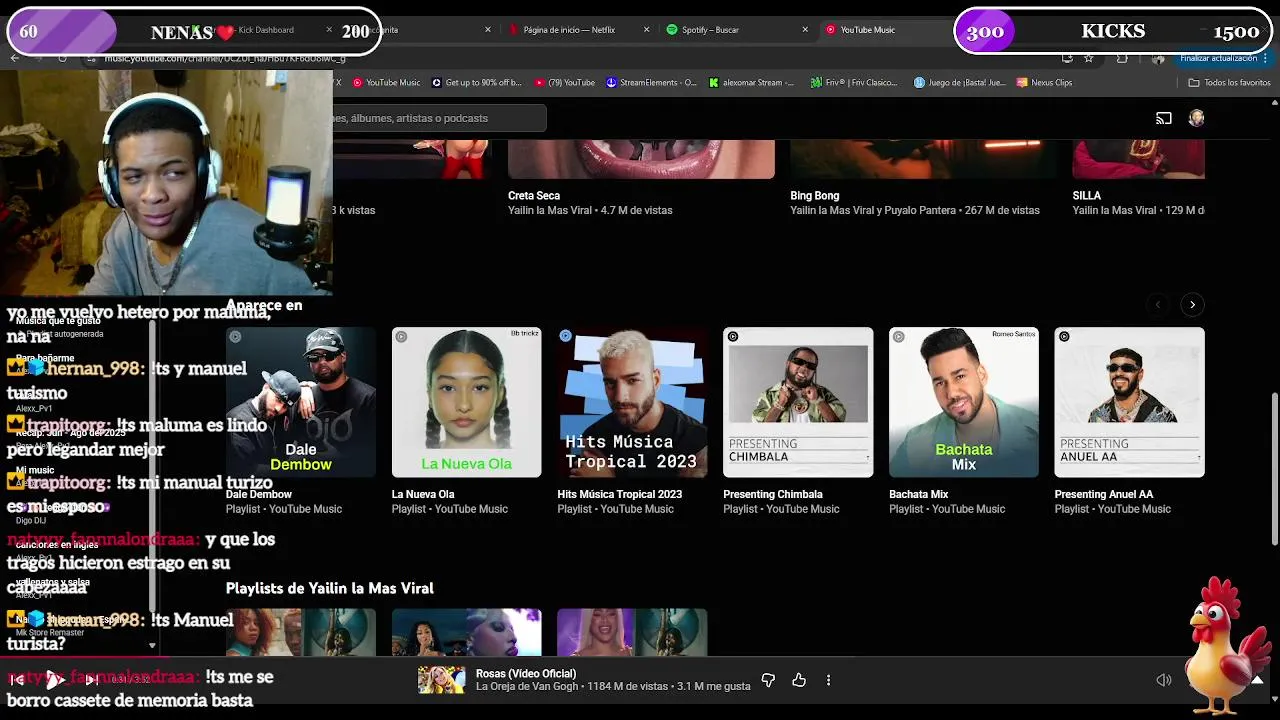
Task: Click the Presenting Anuel AA title text
Action: (x=1104, y=494)
